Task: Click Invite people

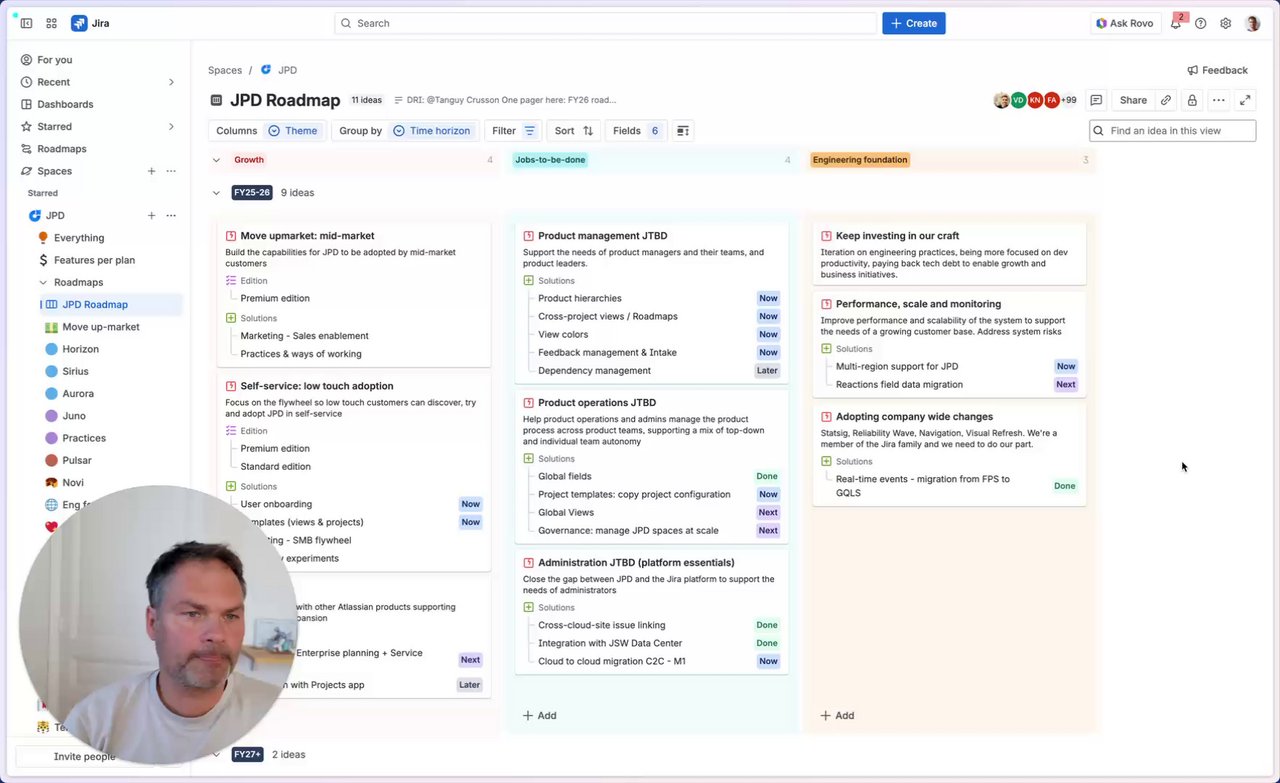Action: coord(85,757)
